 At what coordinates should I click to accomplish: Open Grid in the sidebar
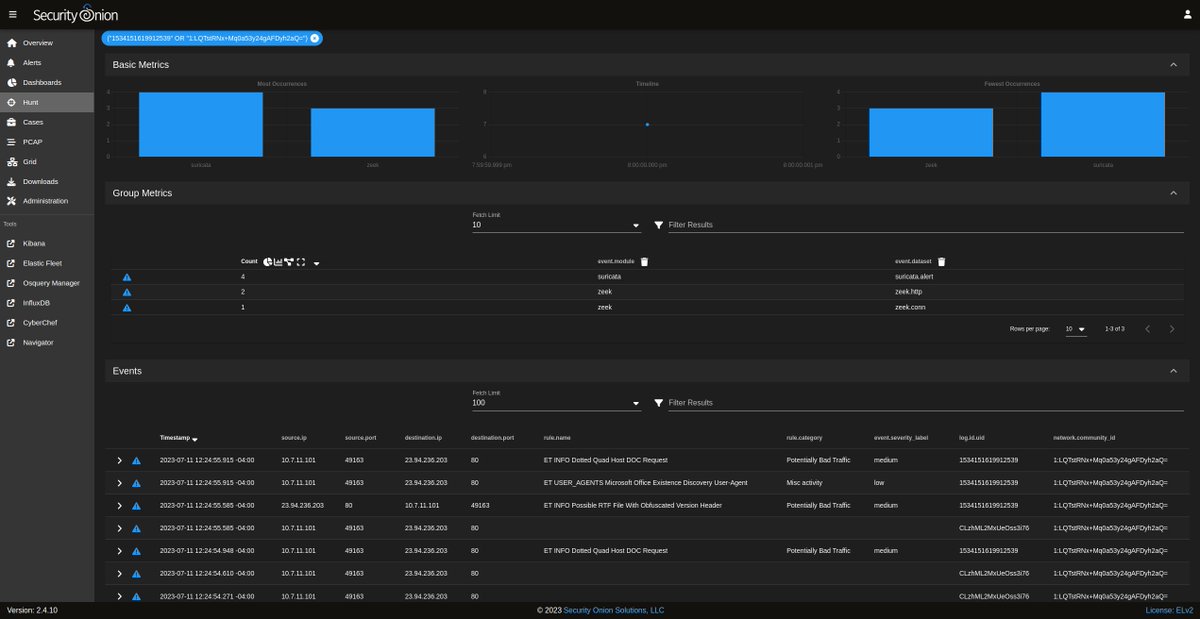point(47,161)
